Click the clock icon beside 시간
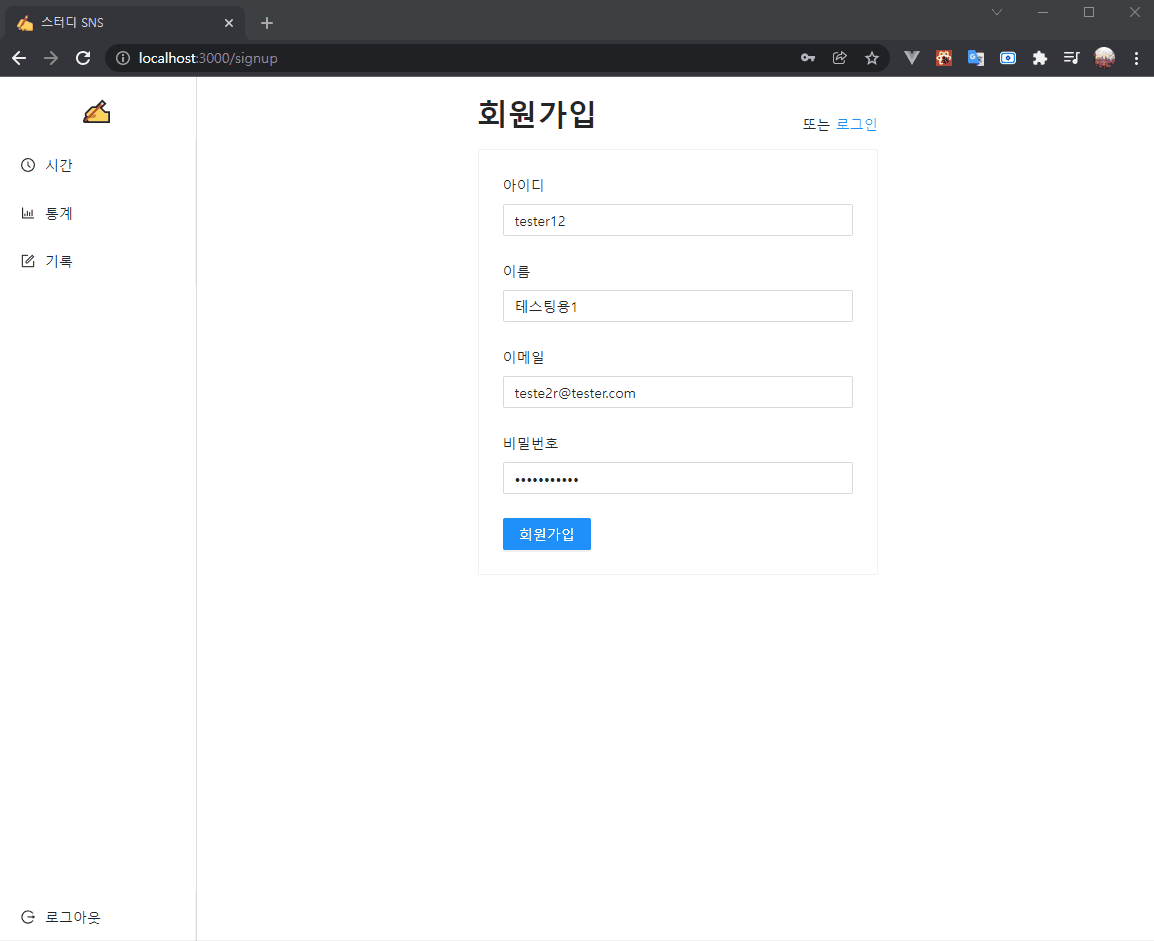The image size is (1154, 941). click(x=28, y=165)
